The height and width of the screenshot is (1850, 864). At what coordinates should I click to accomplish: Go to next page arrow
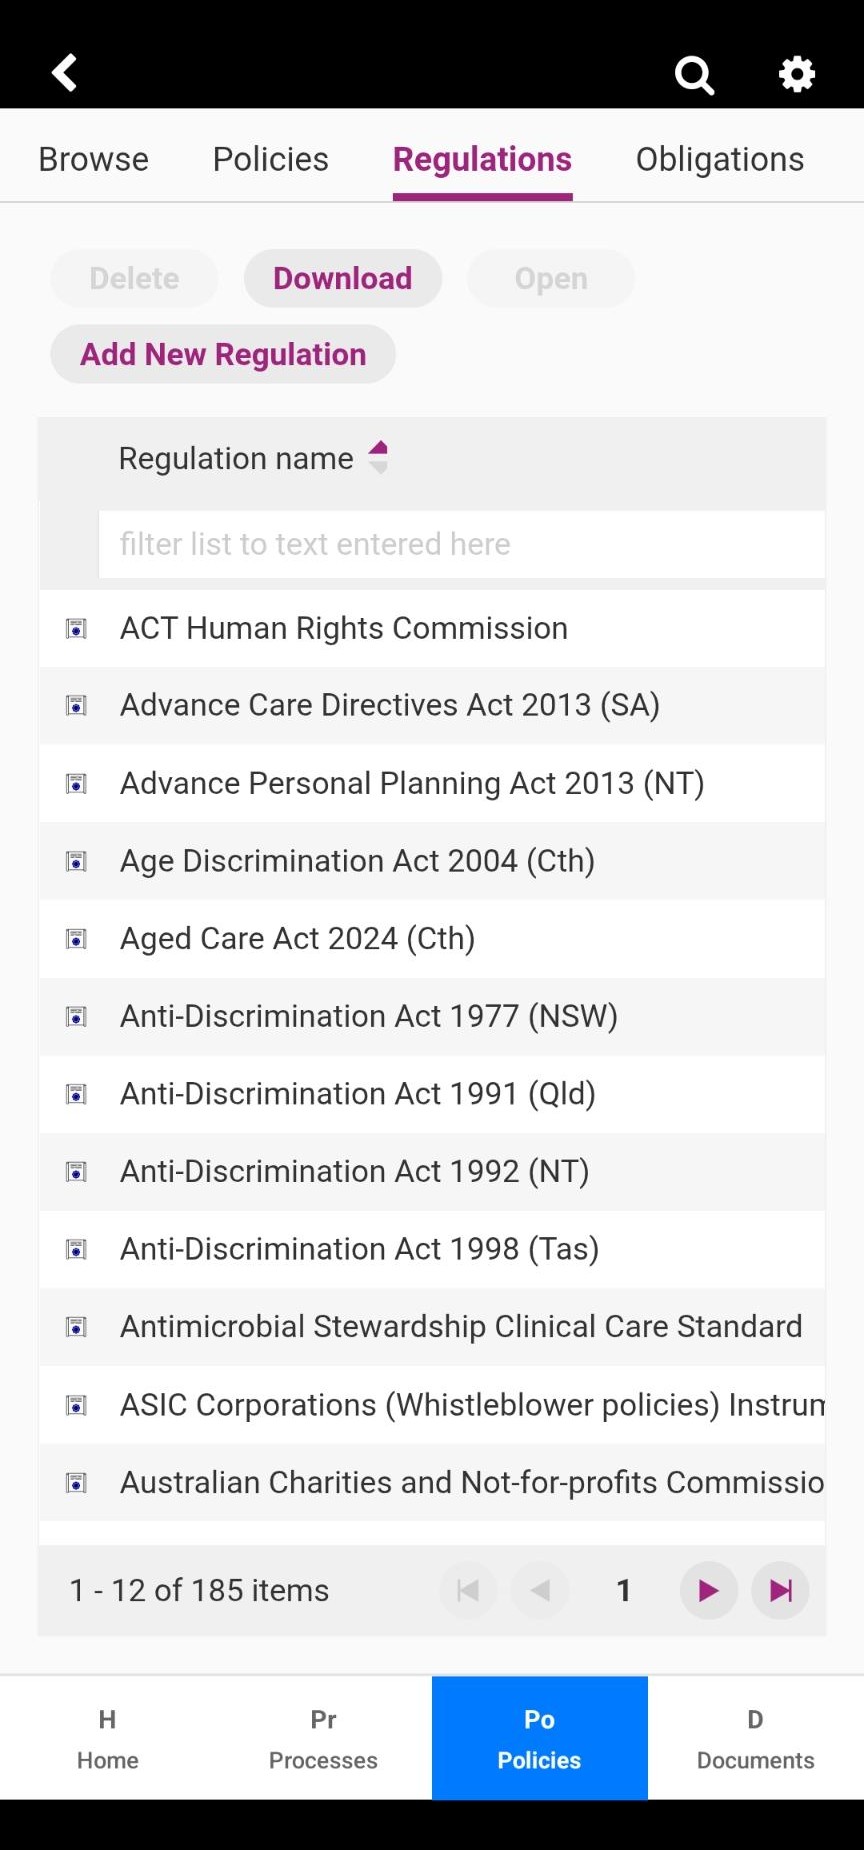(x=708, y=1590)
